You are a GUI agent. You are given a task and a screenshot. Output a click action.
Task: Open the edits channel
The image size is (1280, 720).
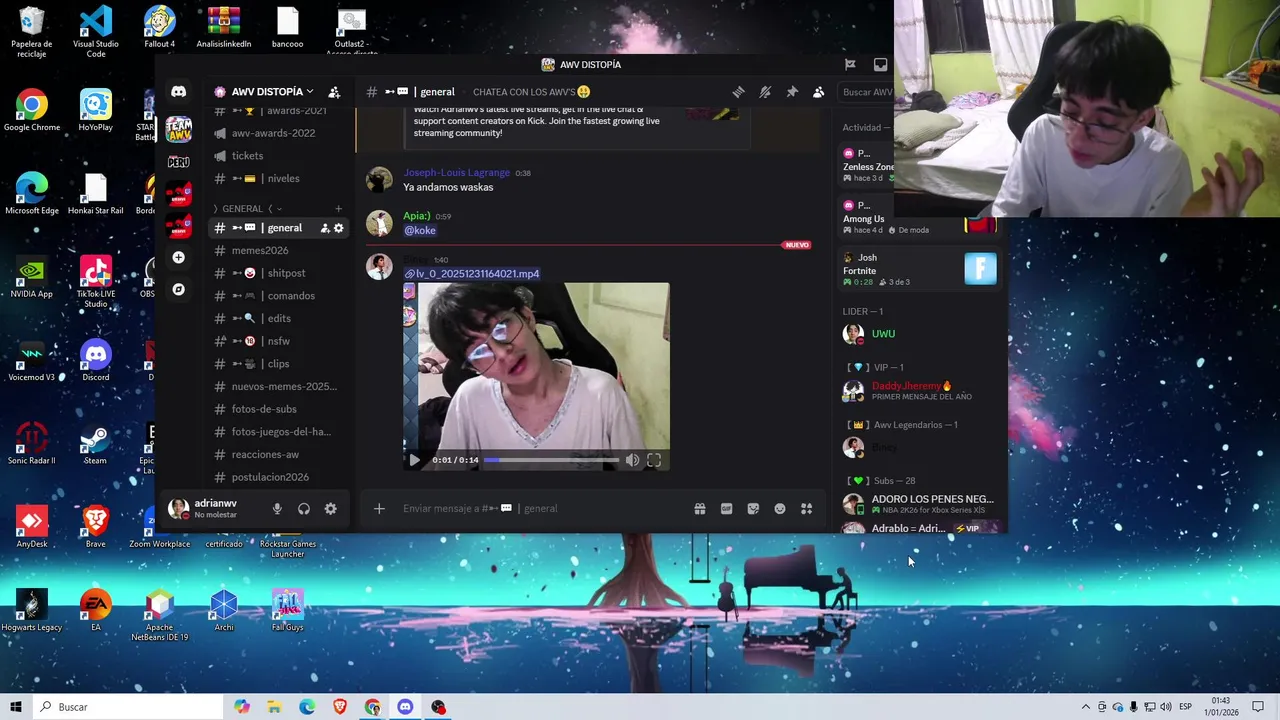[279, 319]
